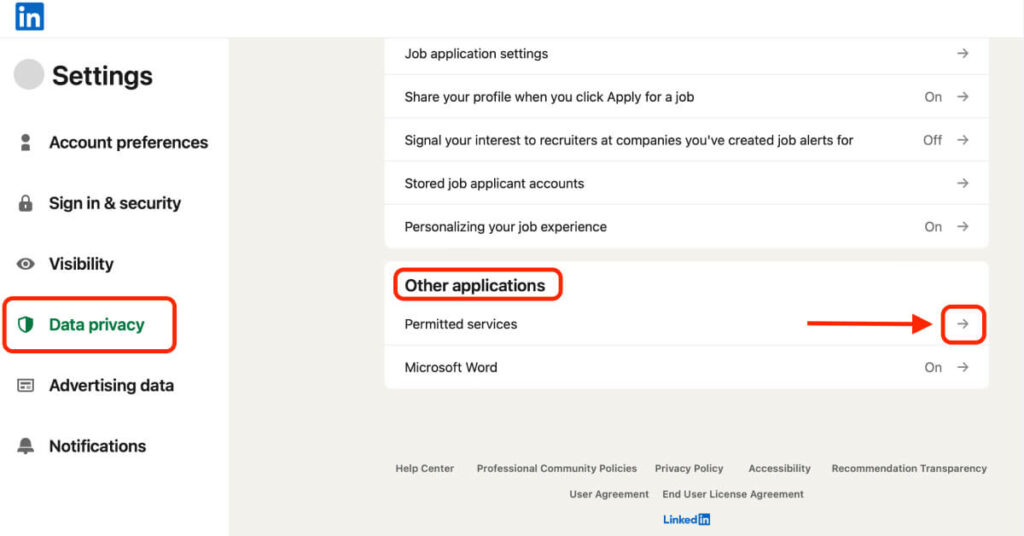
Task: Click the On status for Microsoft Word
Action: pos(933,368)
